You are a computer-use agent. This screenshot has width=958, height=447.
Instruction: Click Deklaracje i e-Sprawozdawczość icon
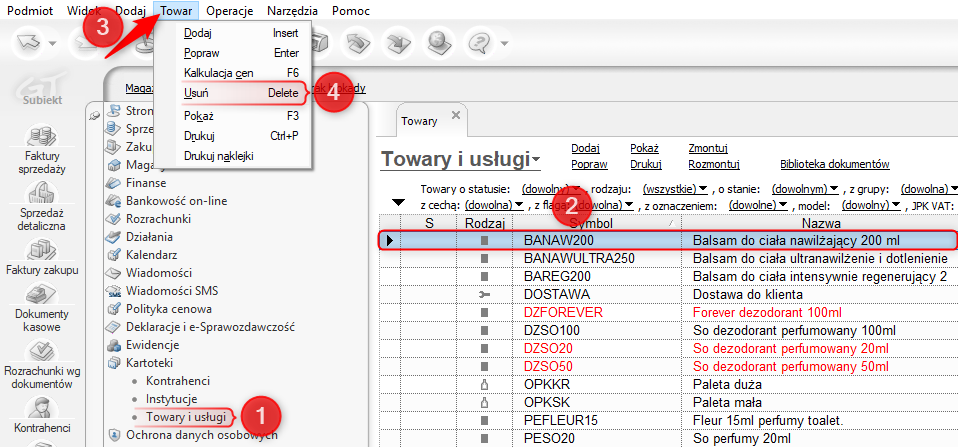pyautogui.click(x=114, y=327)
